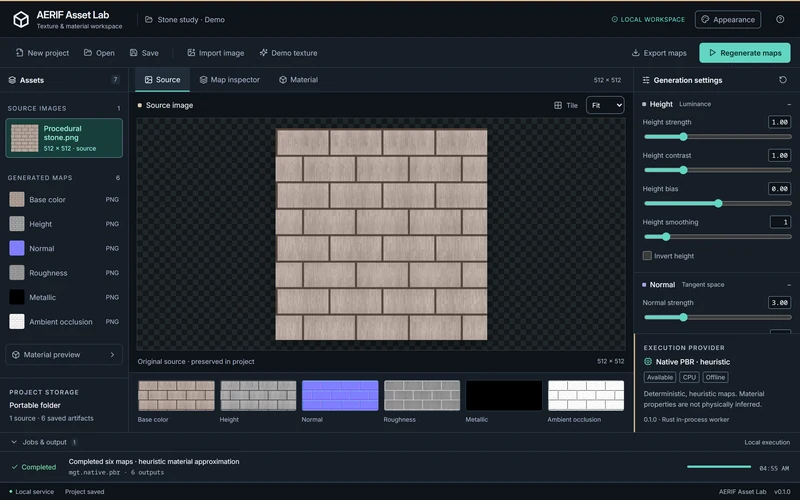Click the Available provider tag
This screenshot has width=800, height=500.
pyautogui.click(x=660, y=378)
